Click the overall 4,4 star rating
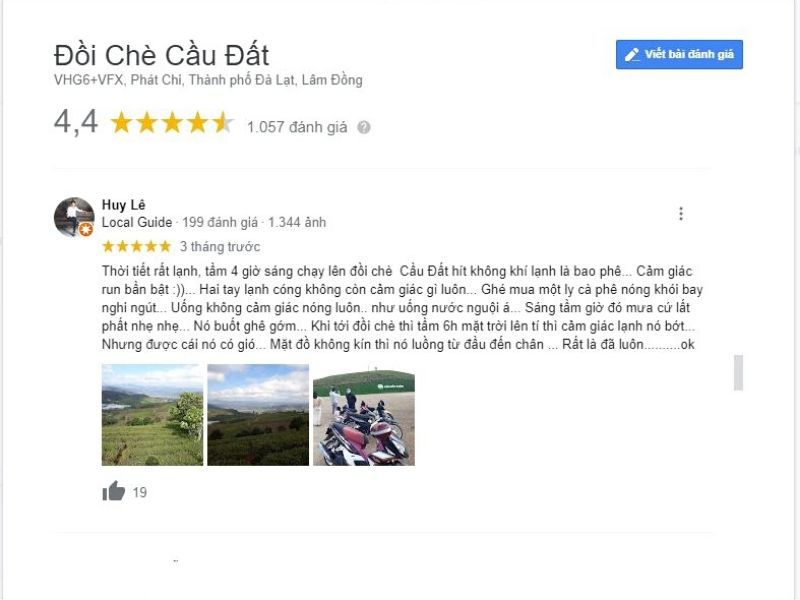800x600 pixels. [171, 123]
